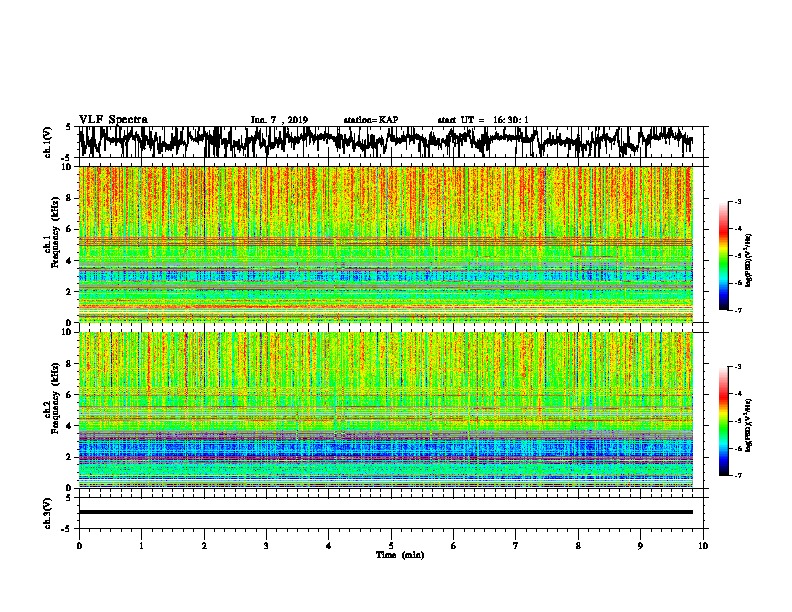Viewport: 792px width, 612px height.
Task: Click the ch.2 color scale bar
Action: pyautogui.click(x=723, y=421)
